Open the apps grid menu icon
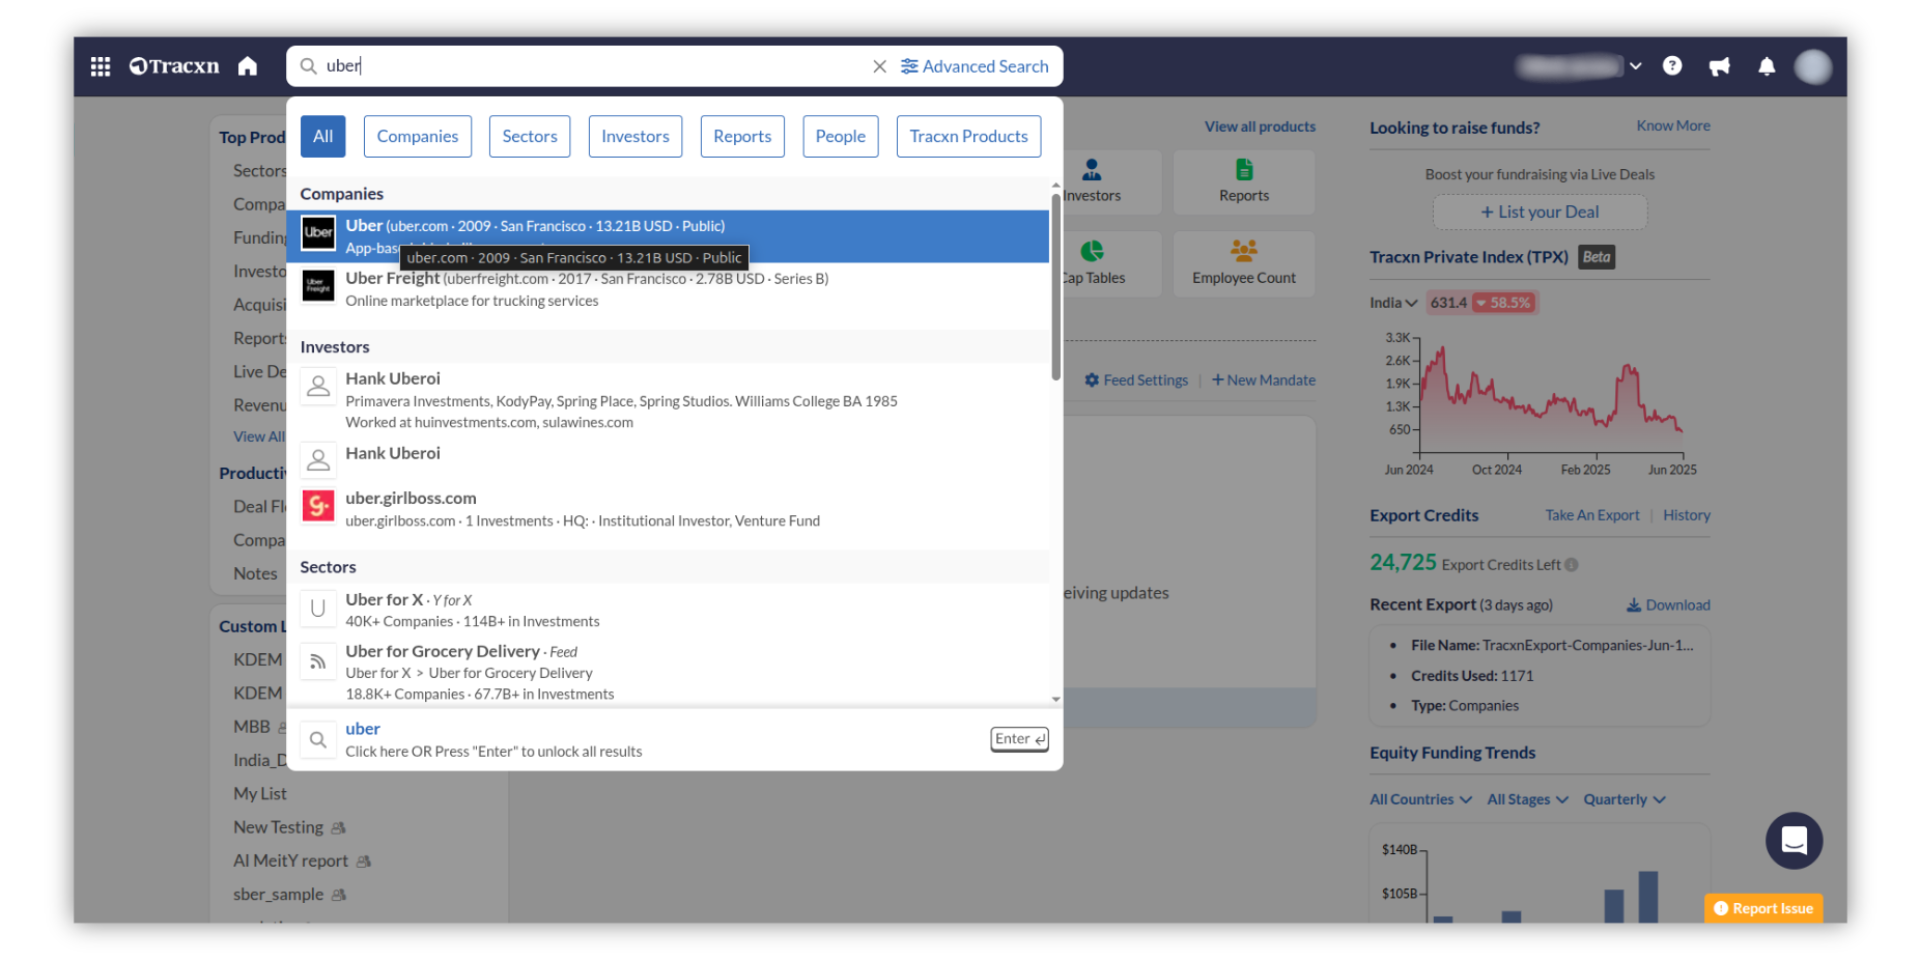This screenshot has height=960, width=1920. coord(100,66)
